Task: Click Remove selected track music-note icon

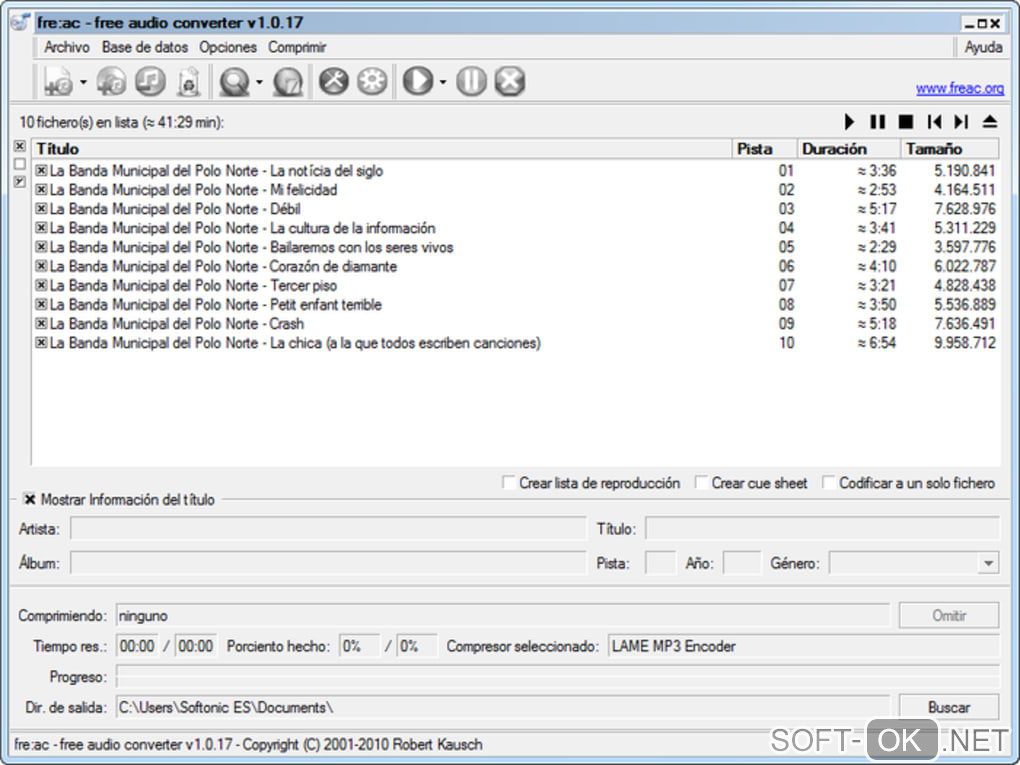Action: 150,82
